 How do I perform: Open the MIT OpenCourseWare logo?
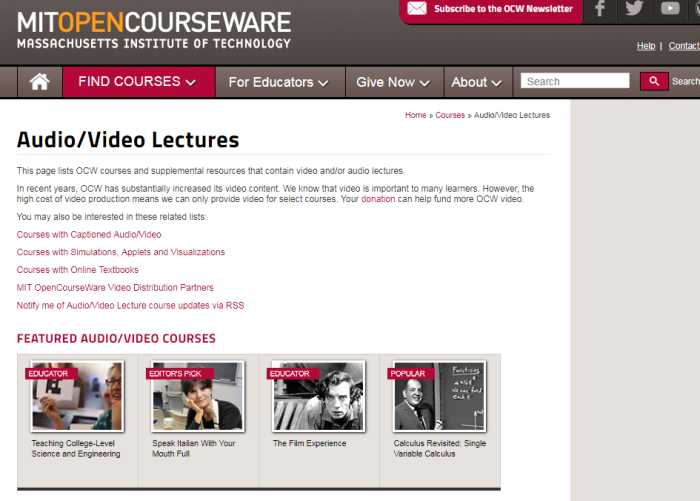pyautogui.click(x=154, y=29)
